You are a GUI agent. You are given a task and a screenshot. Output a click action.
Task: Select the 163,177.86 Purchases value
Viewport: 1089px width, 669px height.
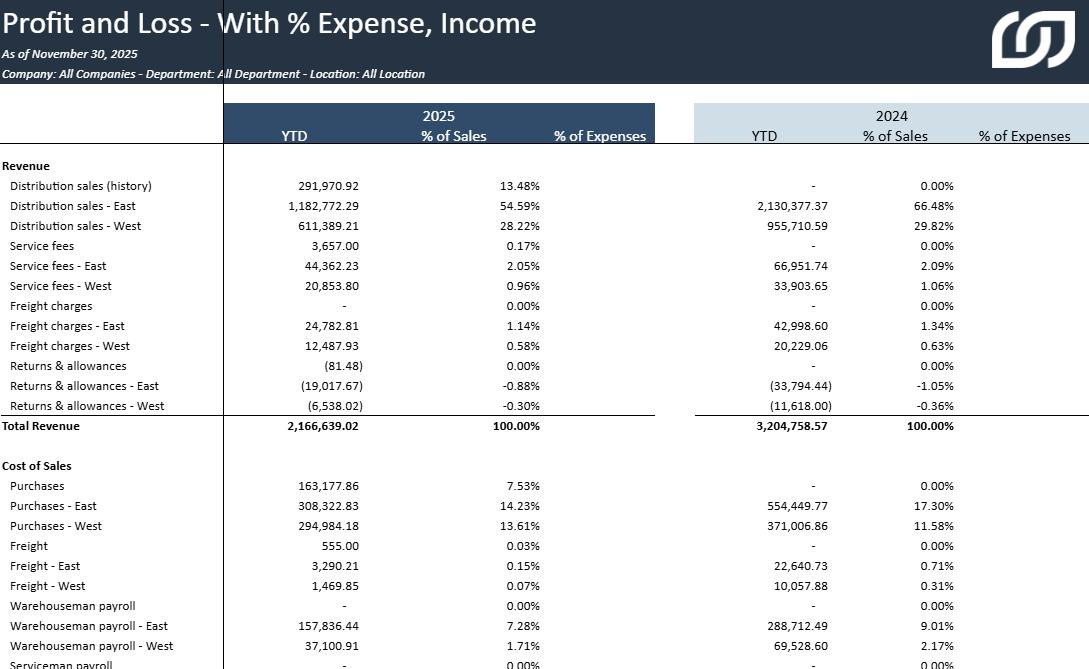(329, 486)
